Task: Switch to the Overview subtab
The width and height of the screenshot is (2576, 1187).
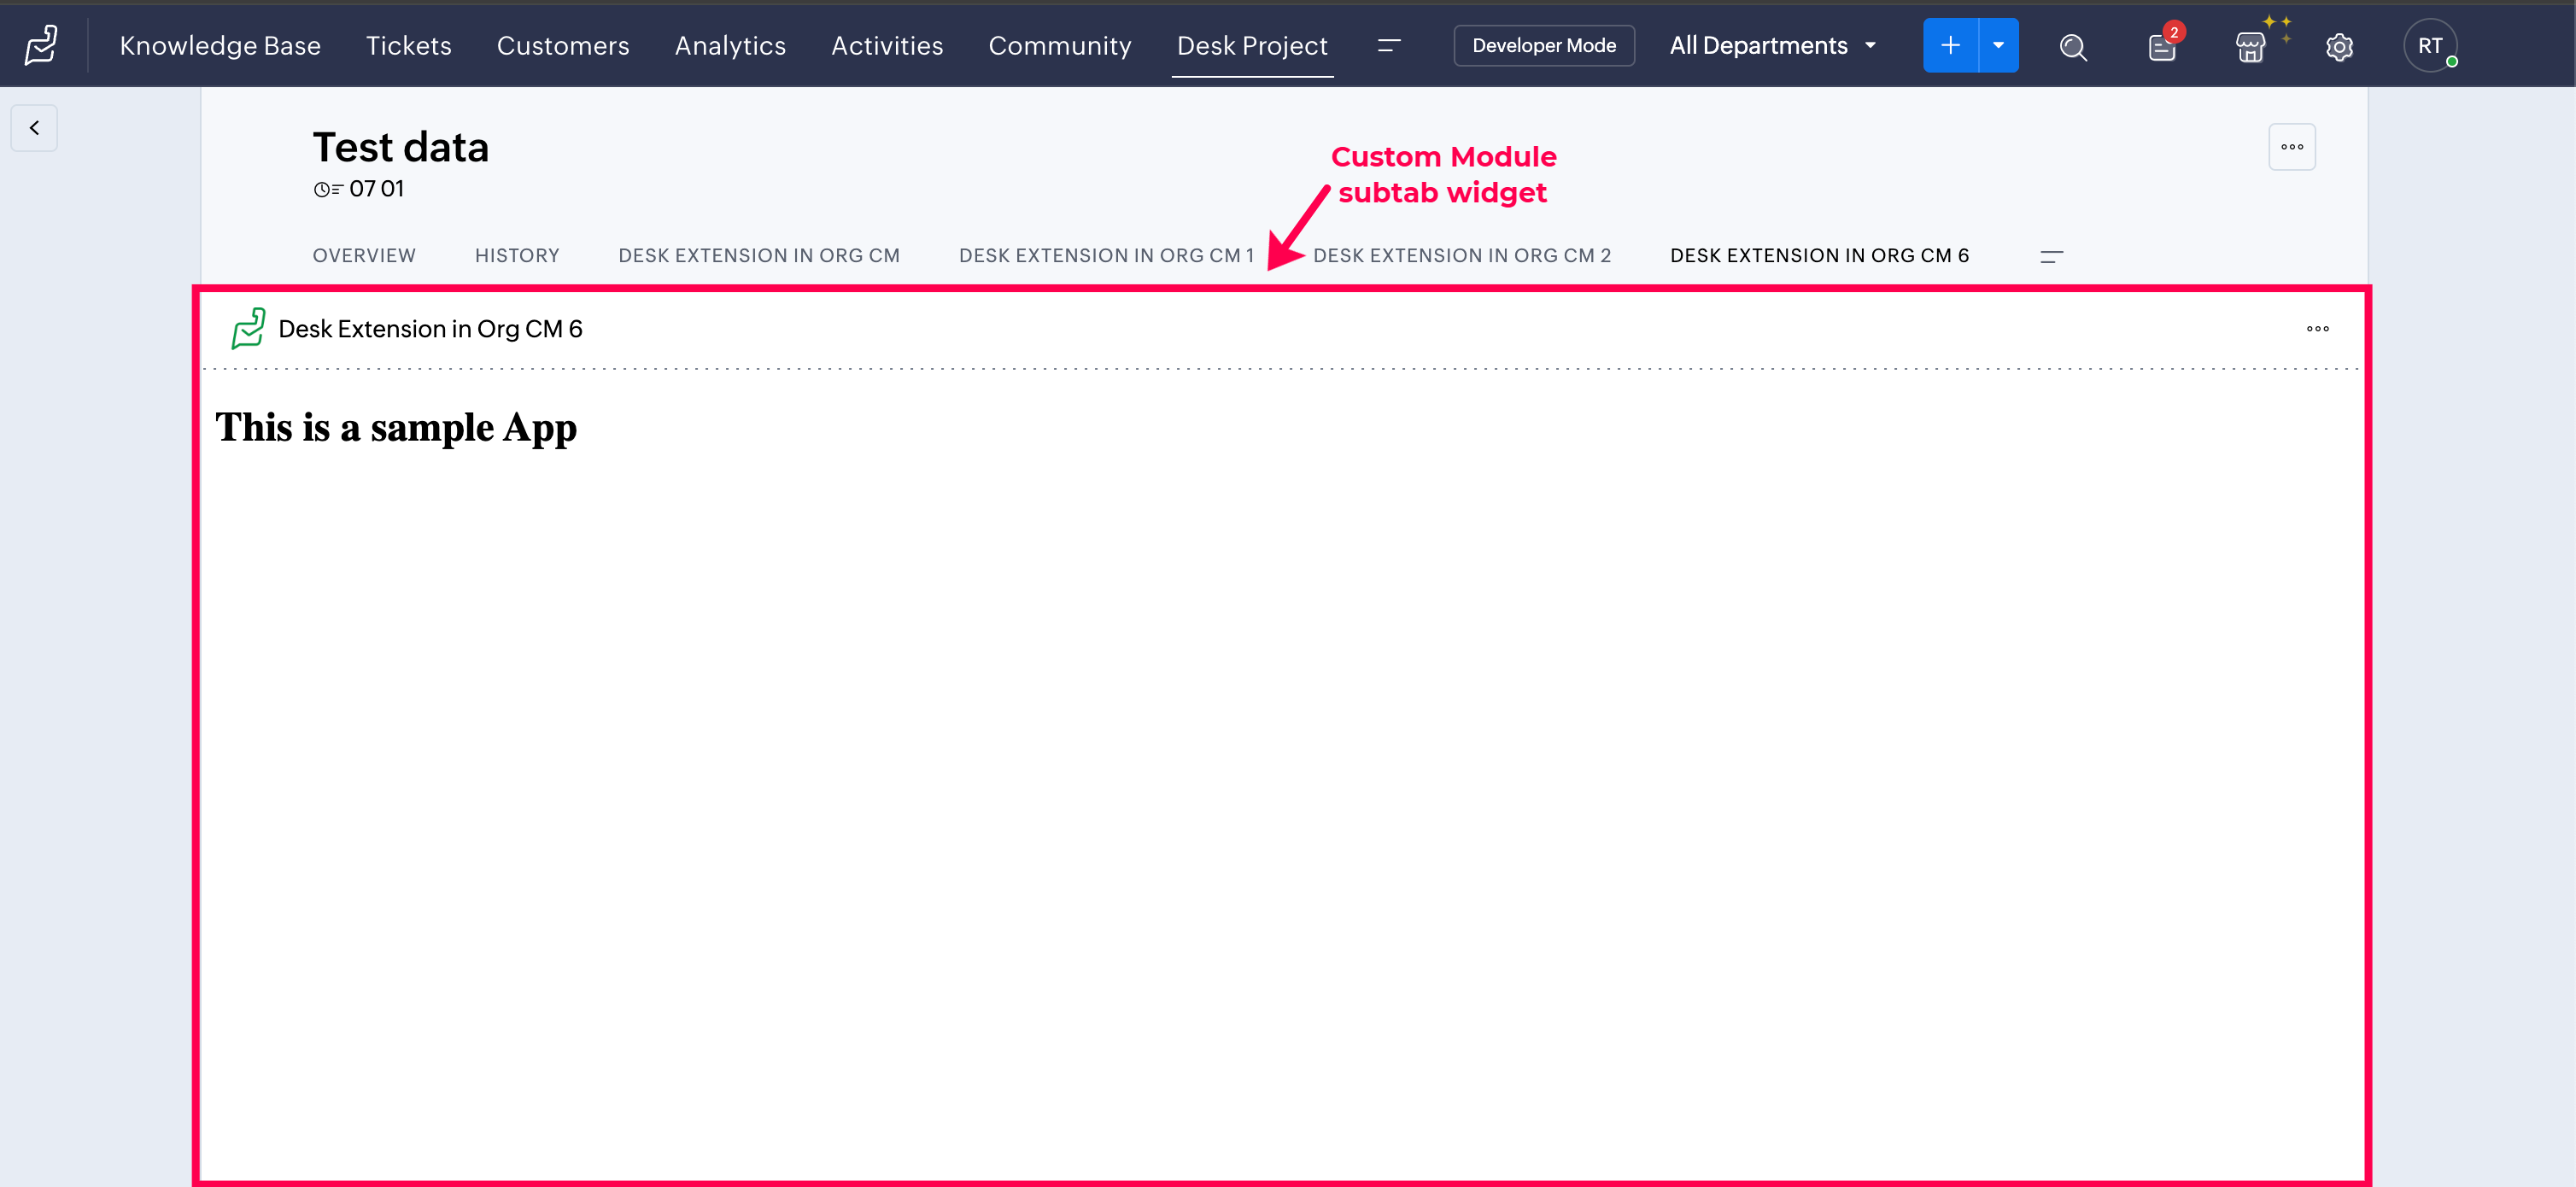Action: tap(364, 255)
